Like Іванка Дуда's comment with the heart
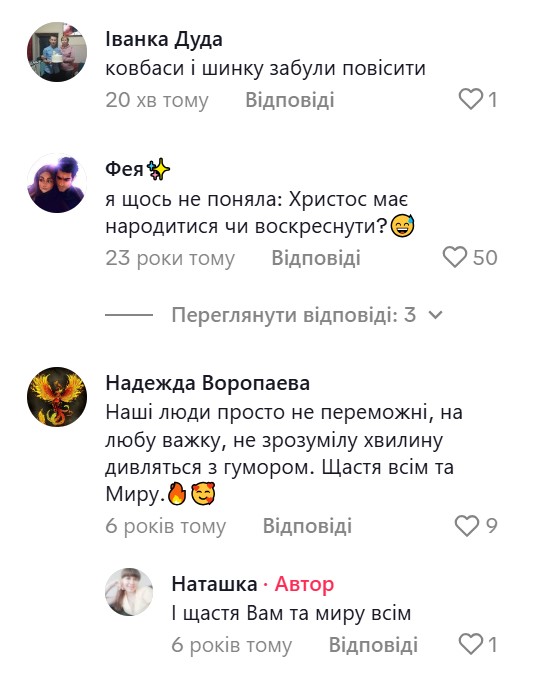545x681 pixels. [x=471, y=99]
